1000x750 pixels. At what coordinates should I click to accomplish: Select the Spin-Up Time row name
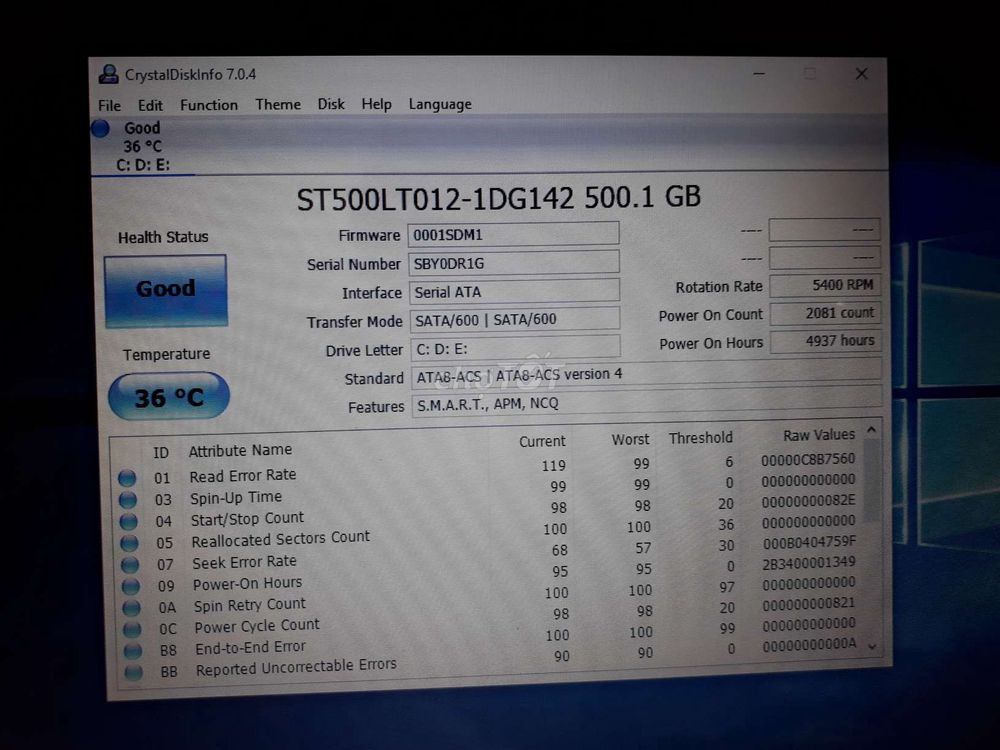235,497
